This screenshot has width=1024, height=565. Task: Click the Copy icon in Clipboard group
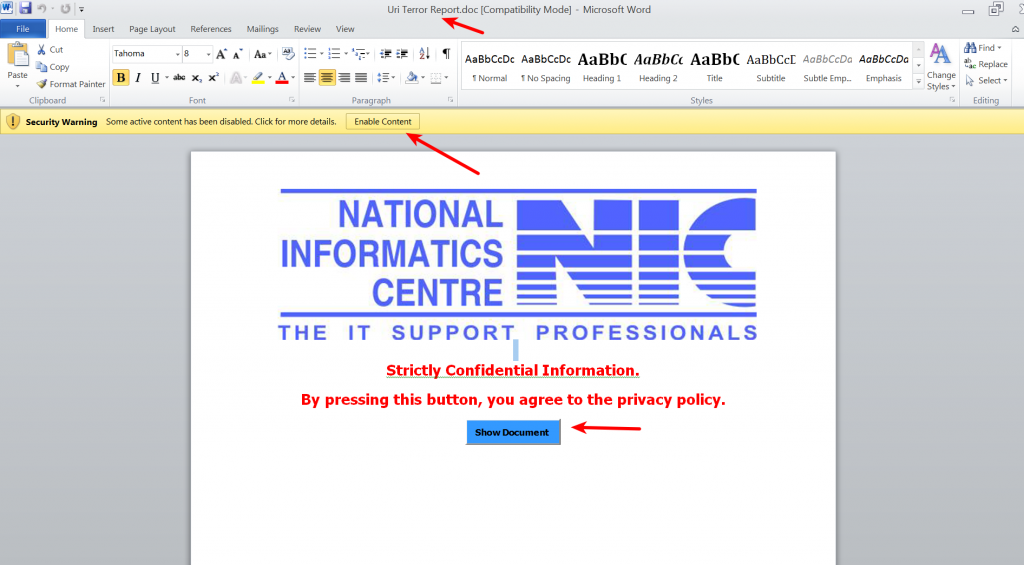(x=41, y=67)
